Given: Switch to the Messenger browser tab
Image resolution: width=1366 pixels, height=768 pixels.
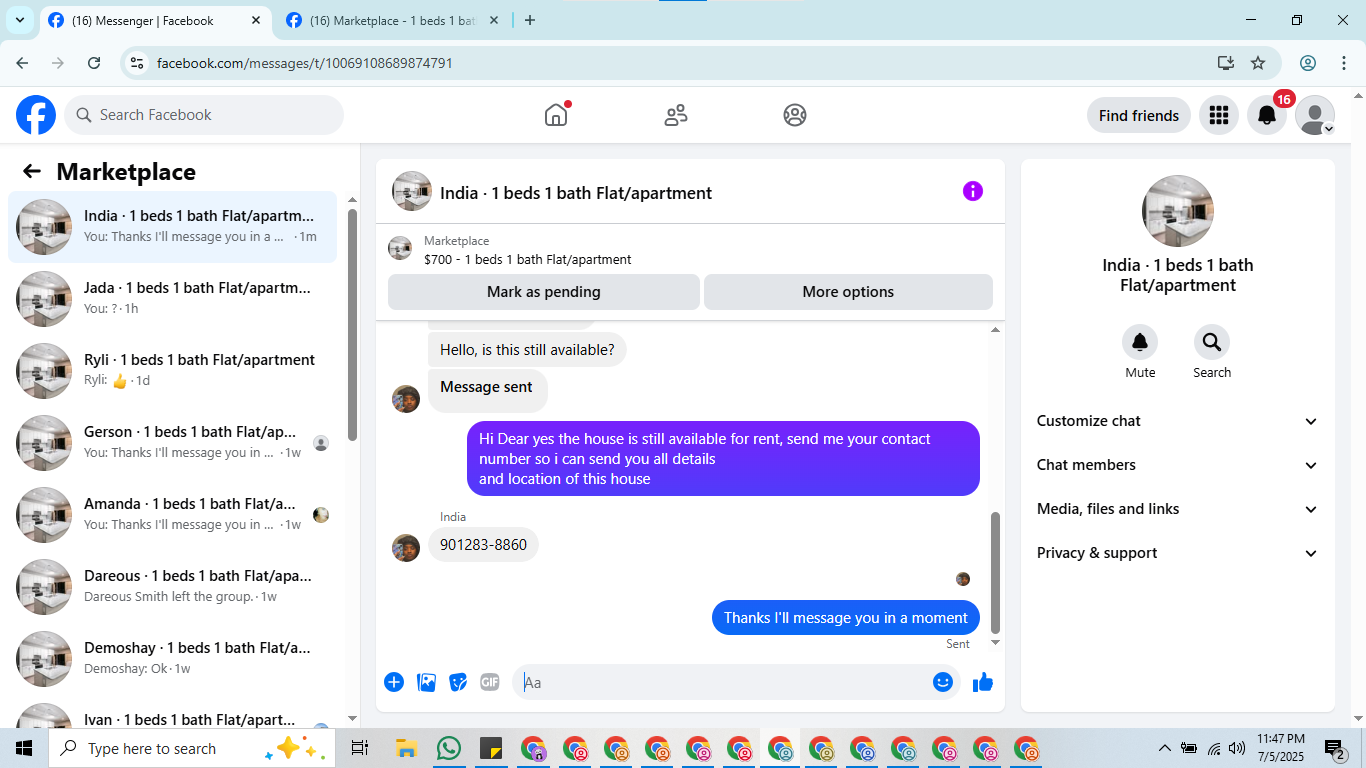Looking at the screenshot, I should tap(155, 20).
